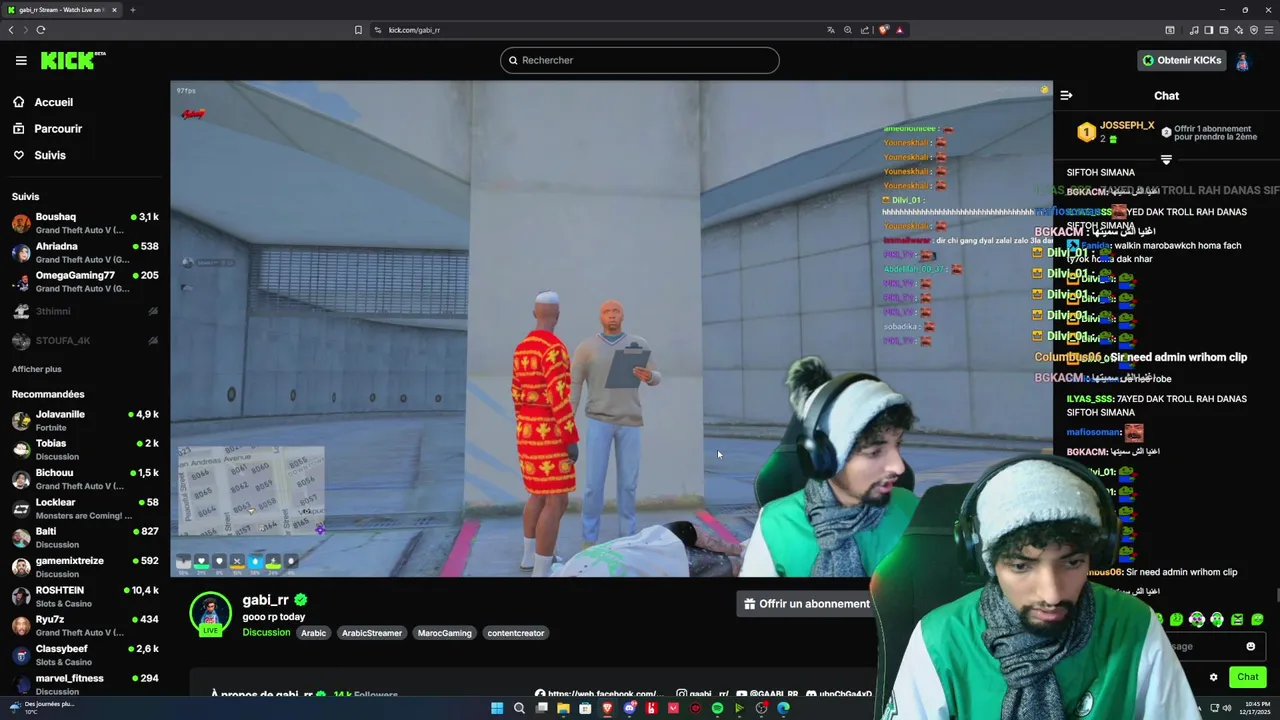Open the translate page icon
The width and height of the screenshot is (1280, 720).
point(830,30)
